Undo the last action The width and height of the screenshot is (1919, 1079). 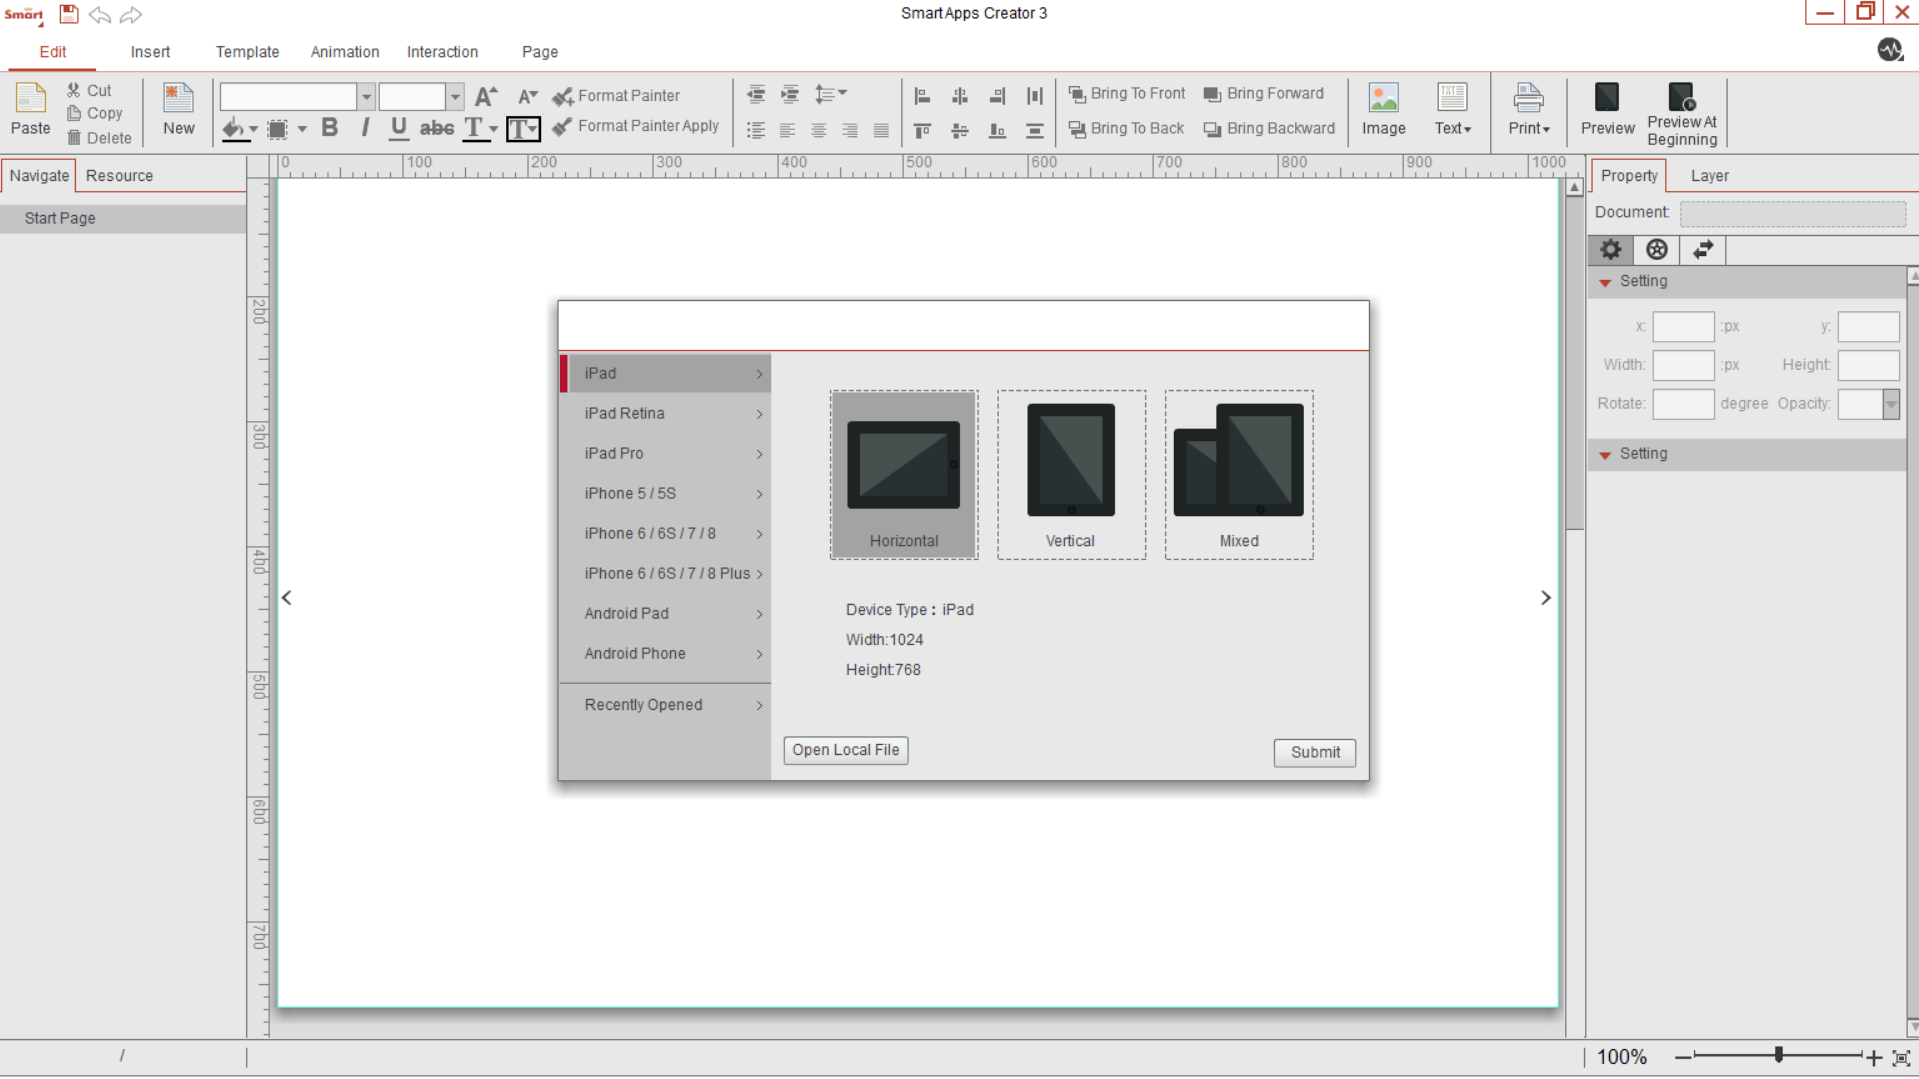point(100,14)
